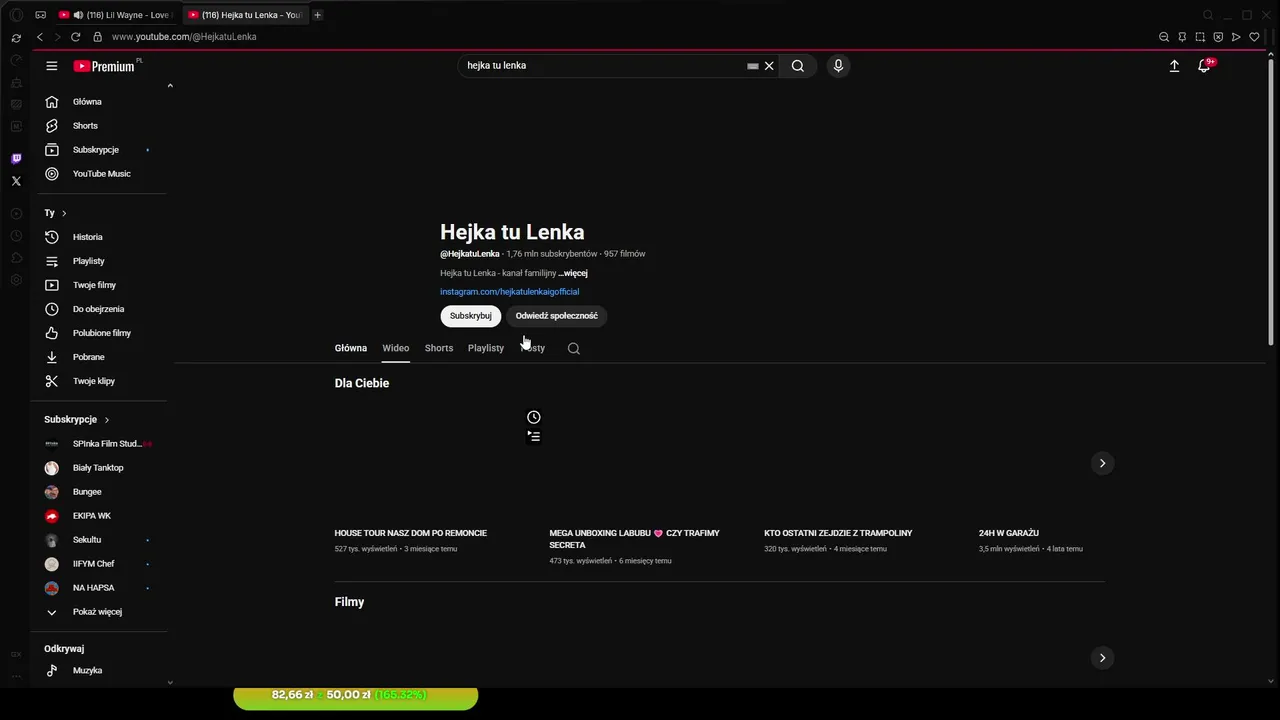Open video MEGA UNBOXING LABUBU
This screenshot has width=1280, height=720.
tap(634, 539)
